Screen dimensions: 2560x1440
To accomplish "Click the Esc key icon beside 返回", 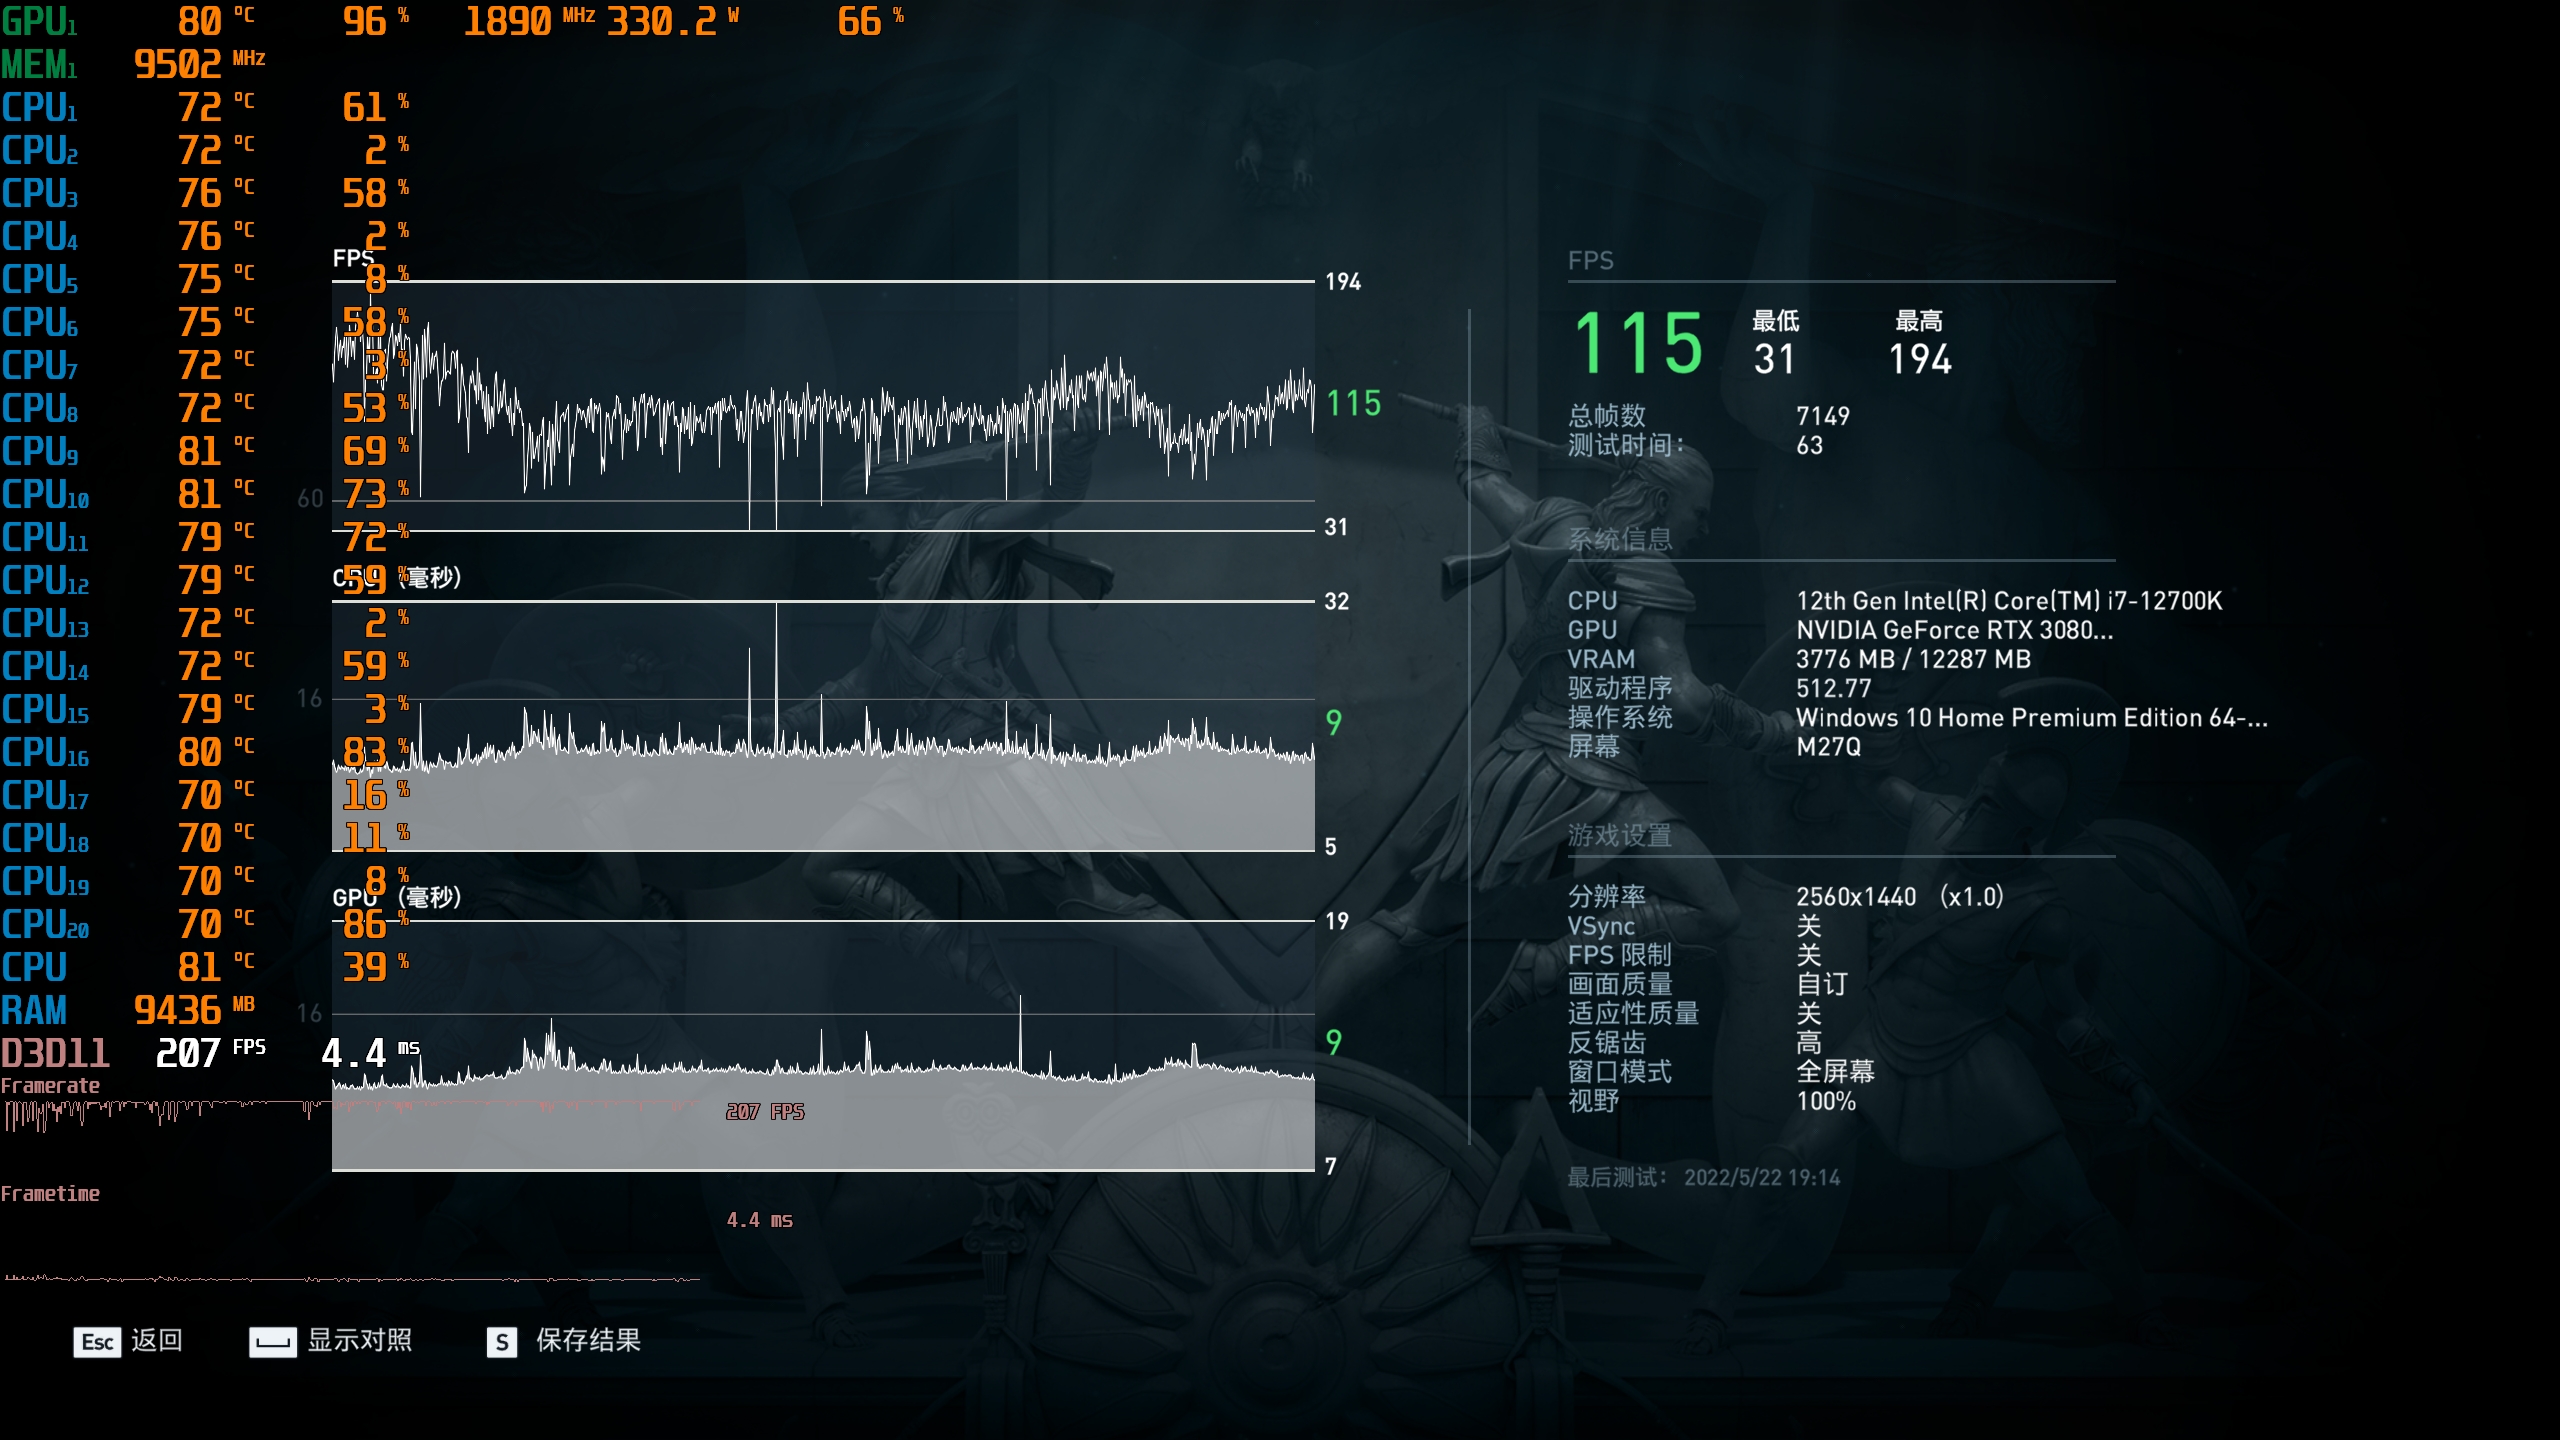I will [x=95, y=1342].
